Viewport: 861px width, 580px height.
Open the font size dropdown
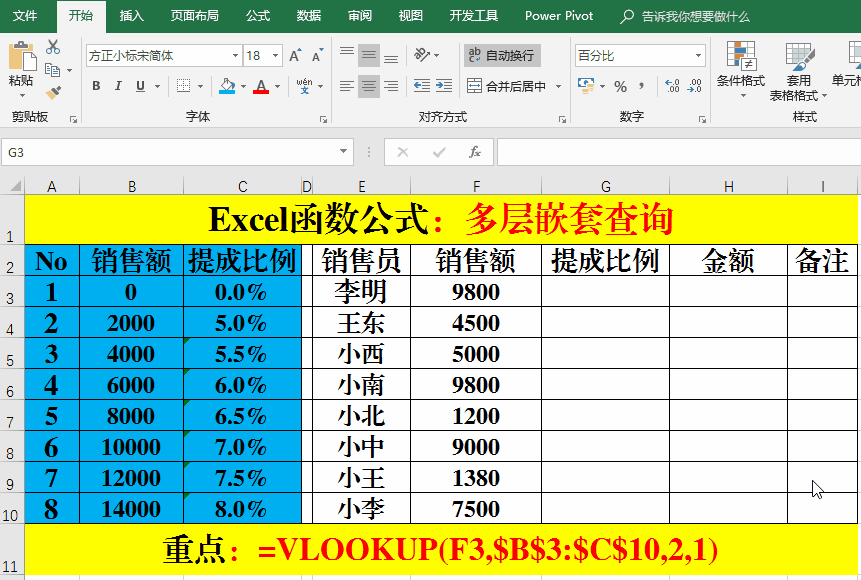275,55
